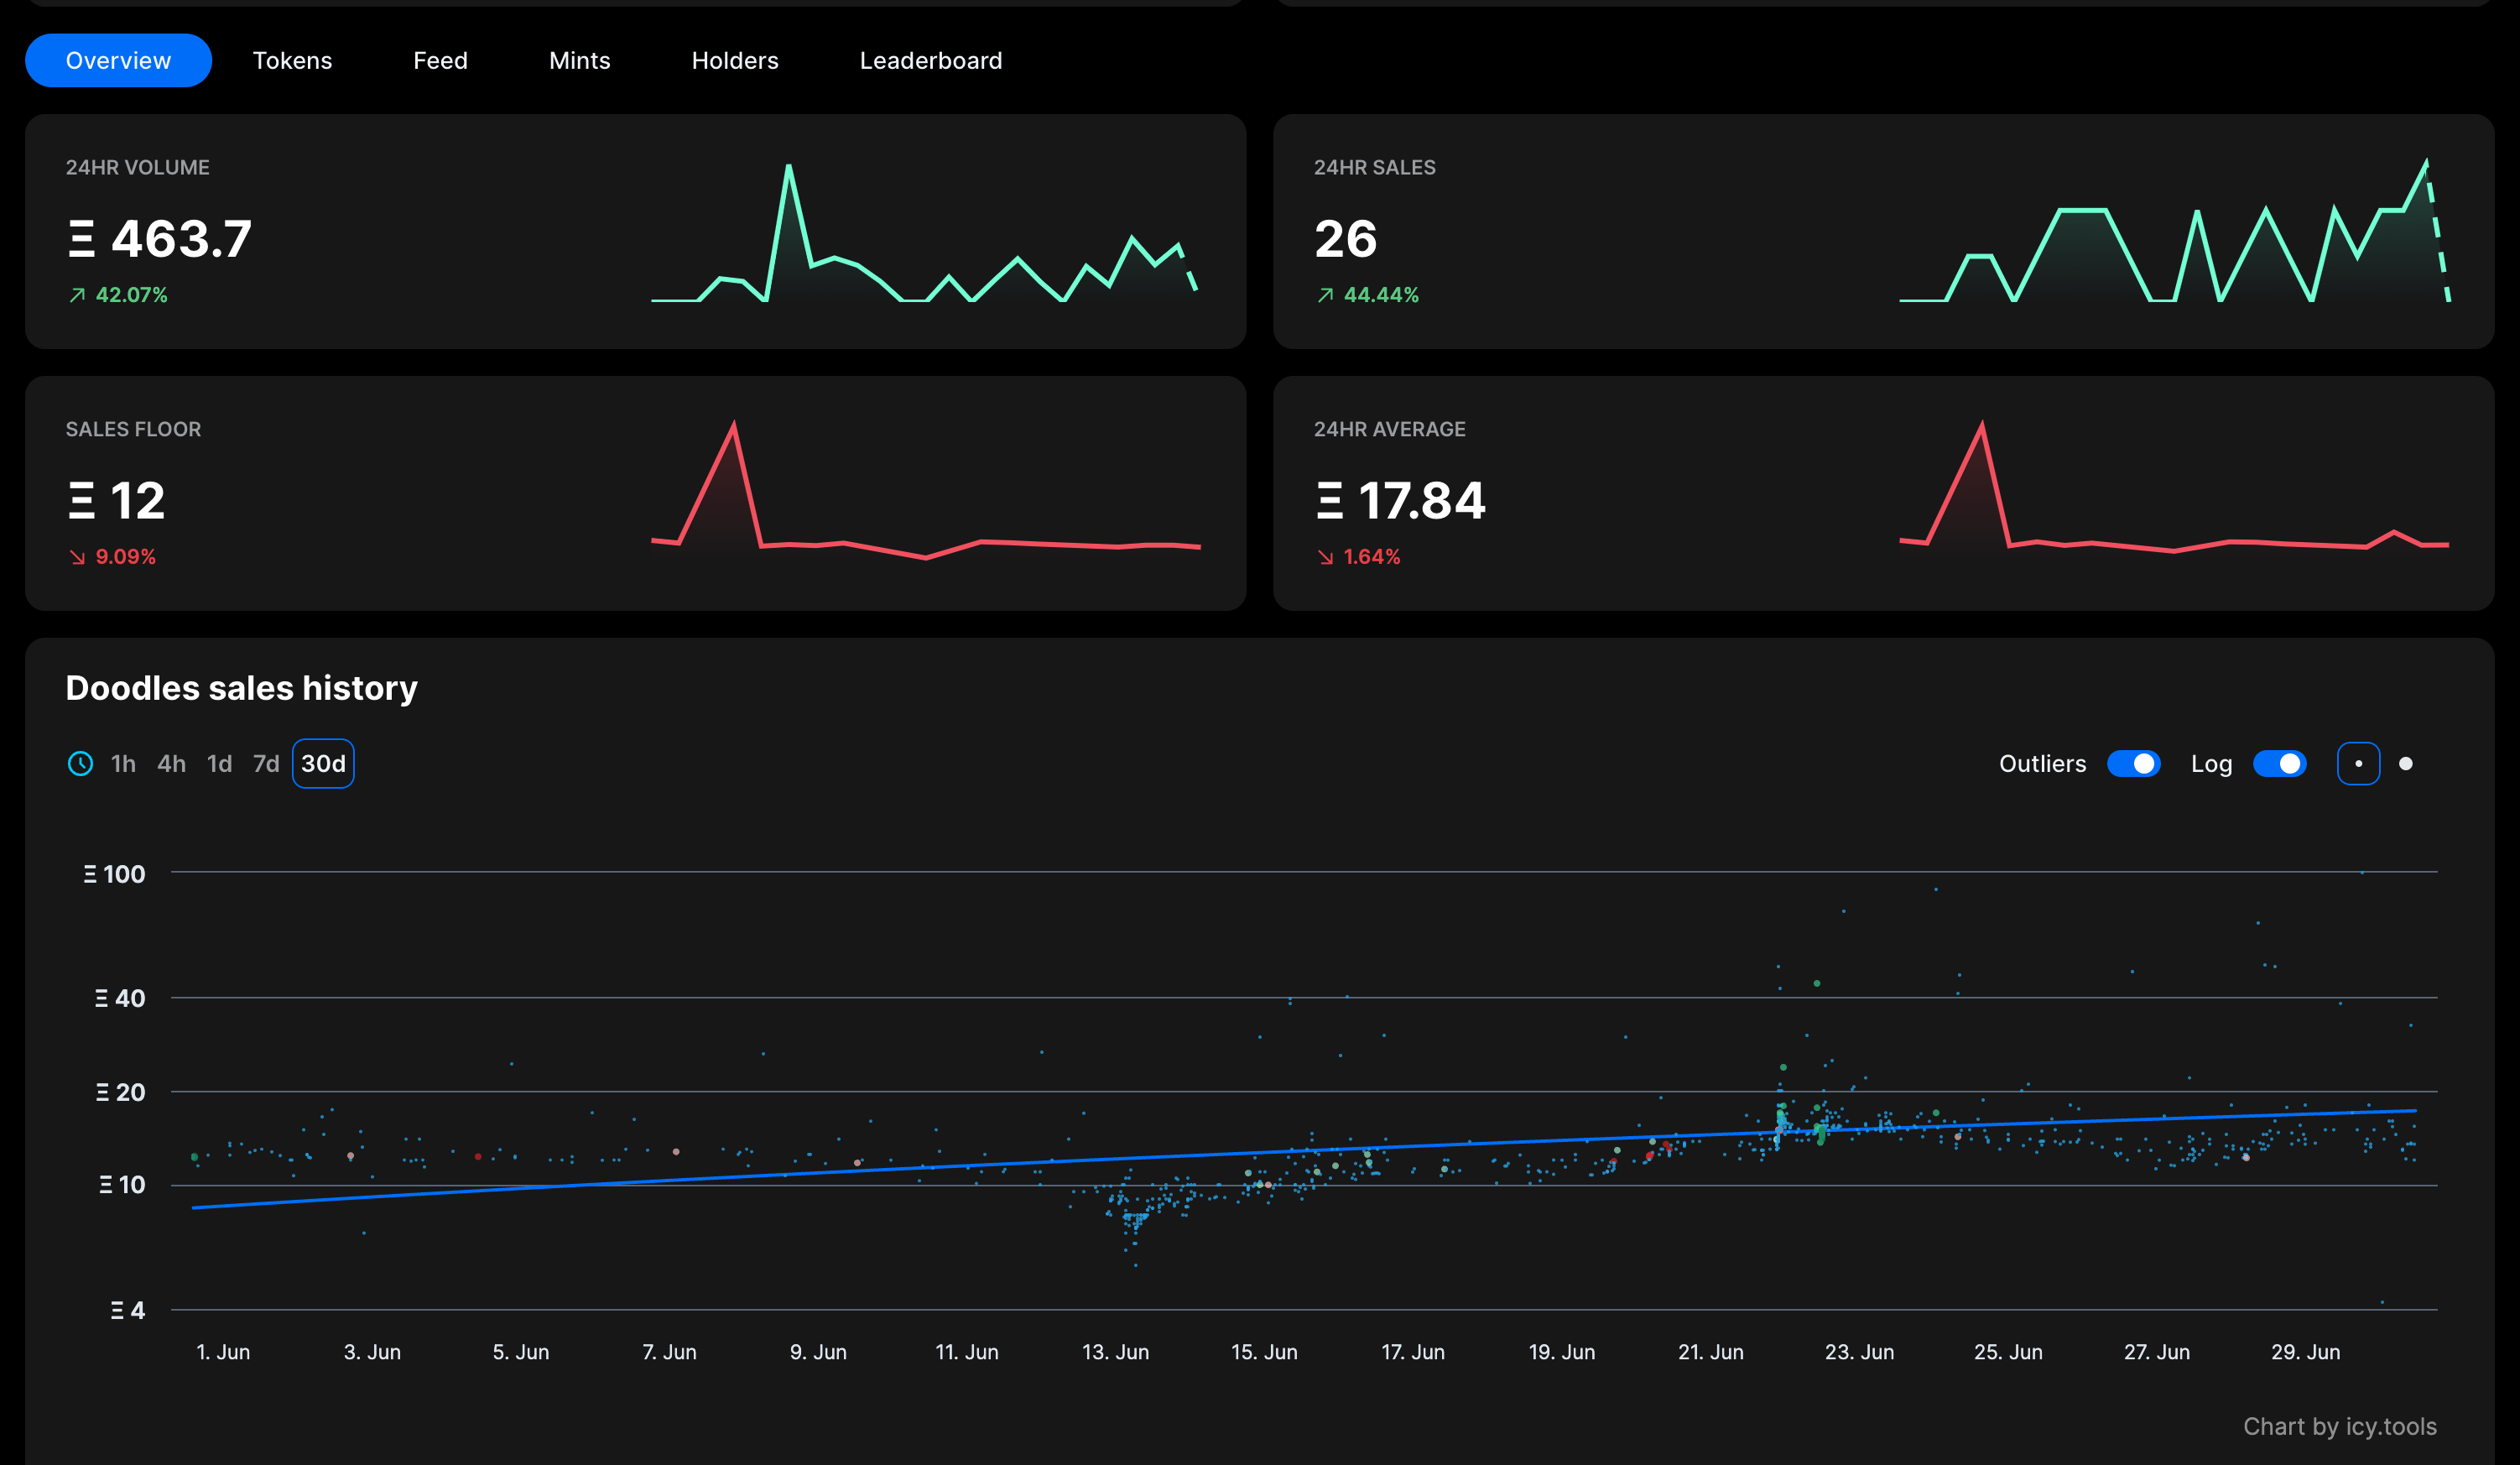The width and height of the screenshot is (2520, 1465).
Task: Open the Chart by icy.tools credit
Action: click(2339, 1426)
